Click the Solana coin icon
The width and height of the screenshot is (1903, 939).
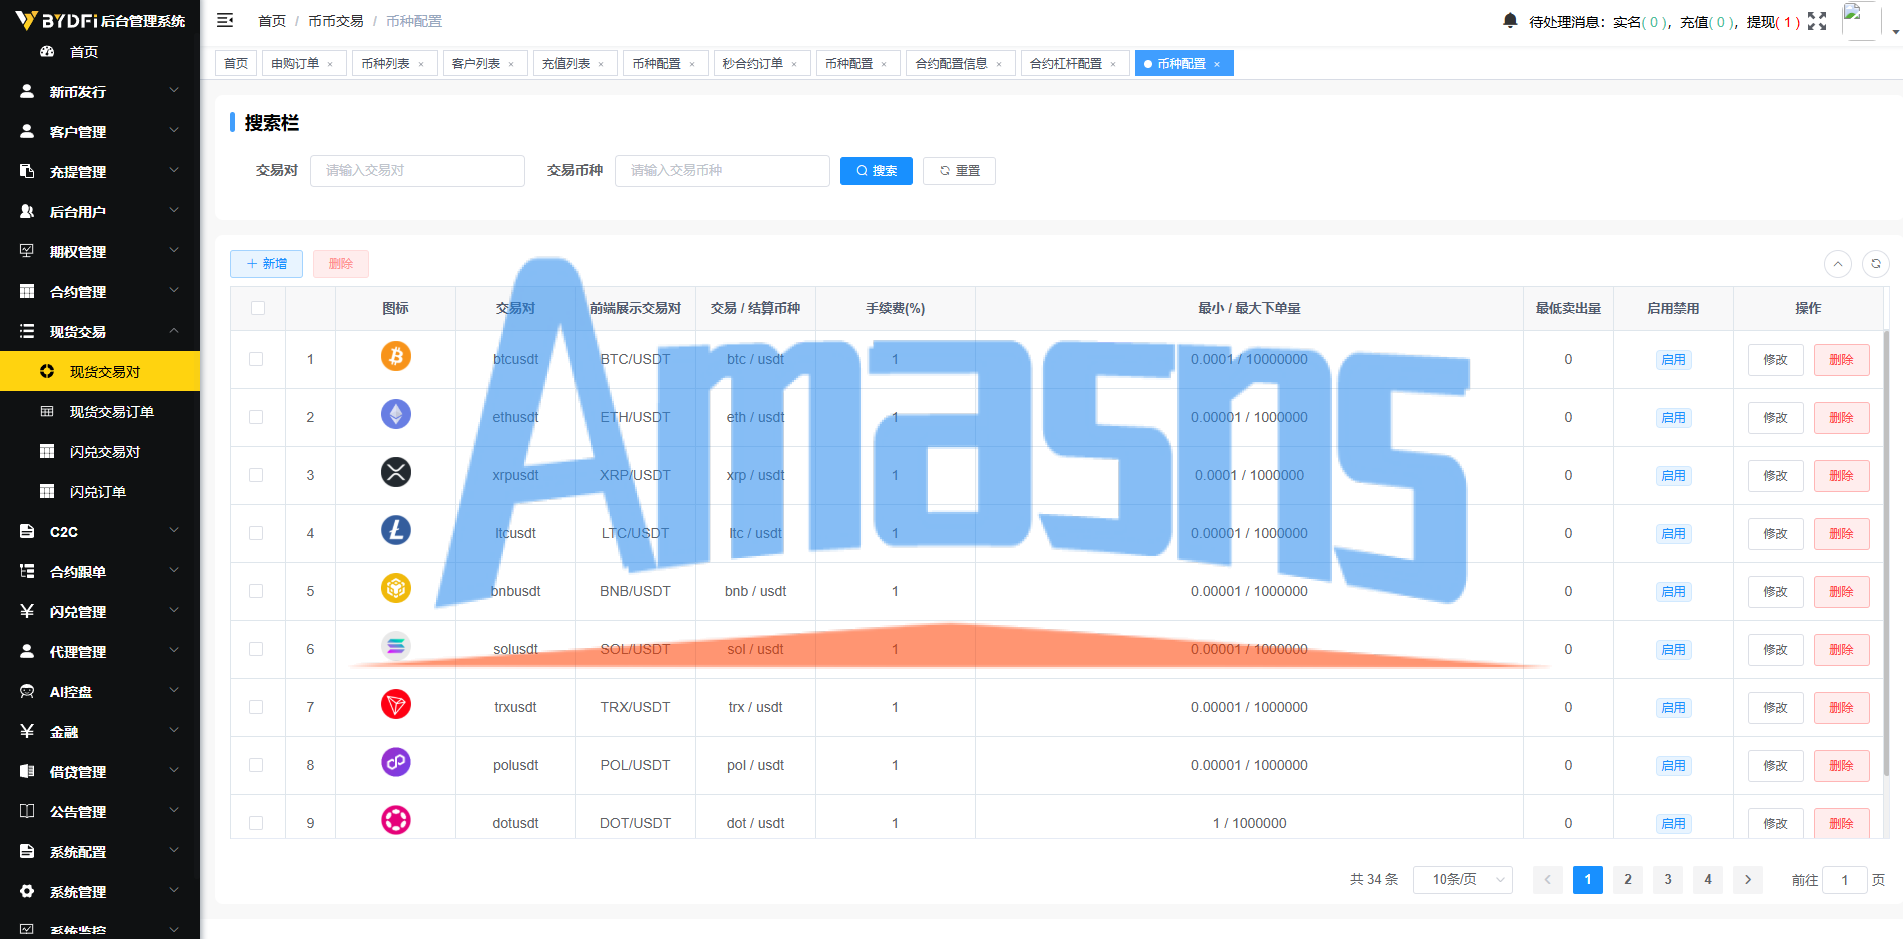tap(396, 646)
